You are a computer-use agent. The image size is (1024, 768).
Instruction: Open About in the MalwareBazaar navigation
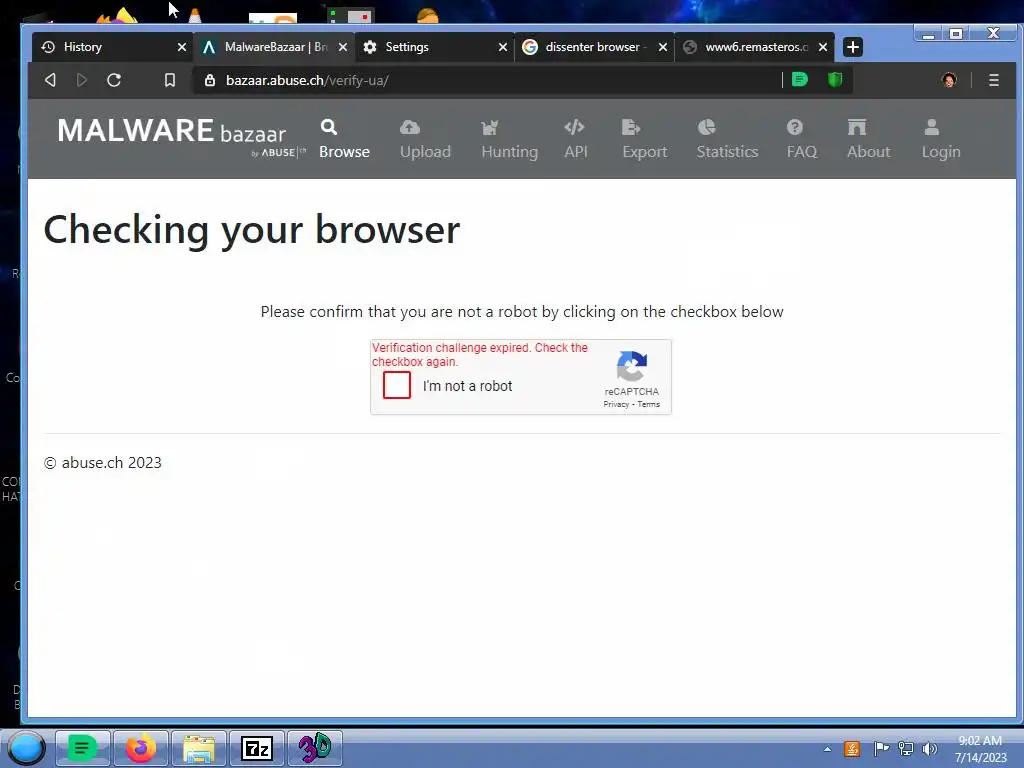[868, 138]
